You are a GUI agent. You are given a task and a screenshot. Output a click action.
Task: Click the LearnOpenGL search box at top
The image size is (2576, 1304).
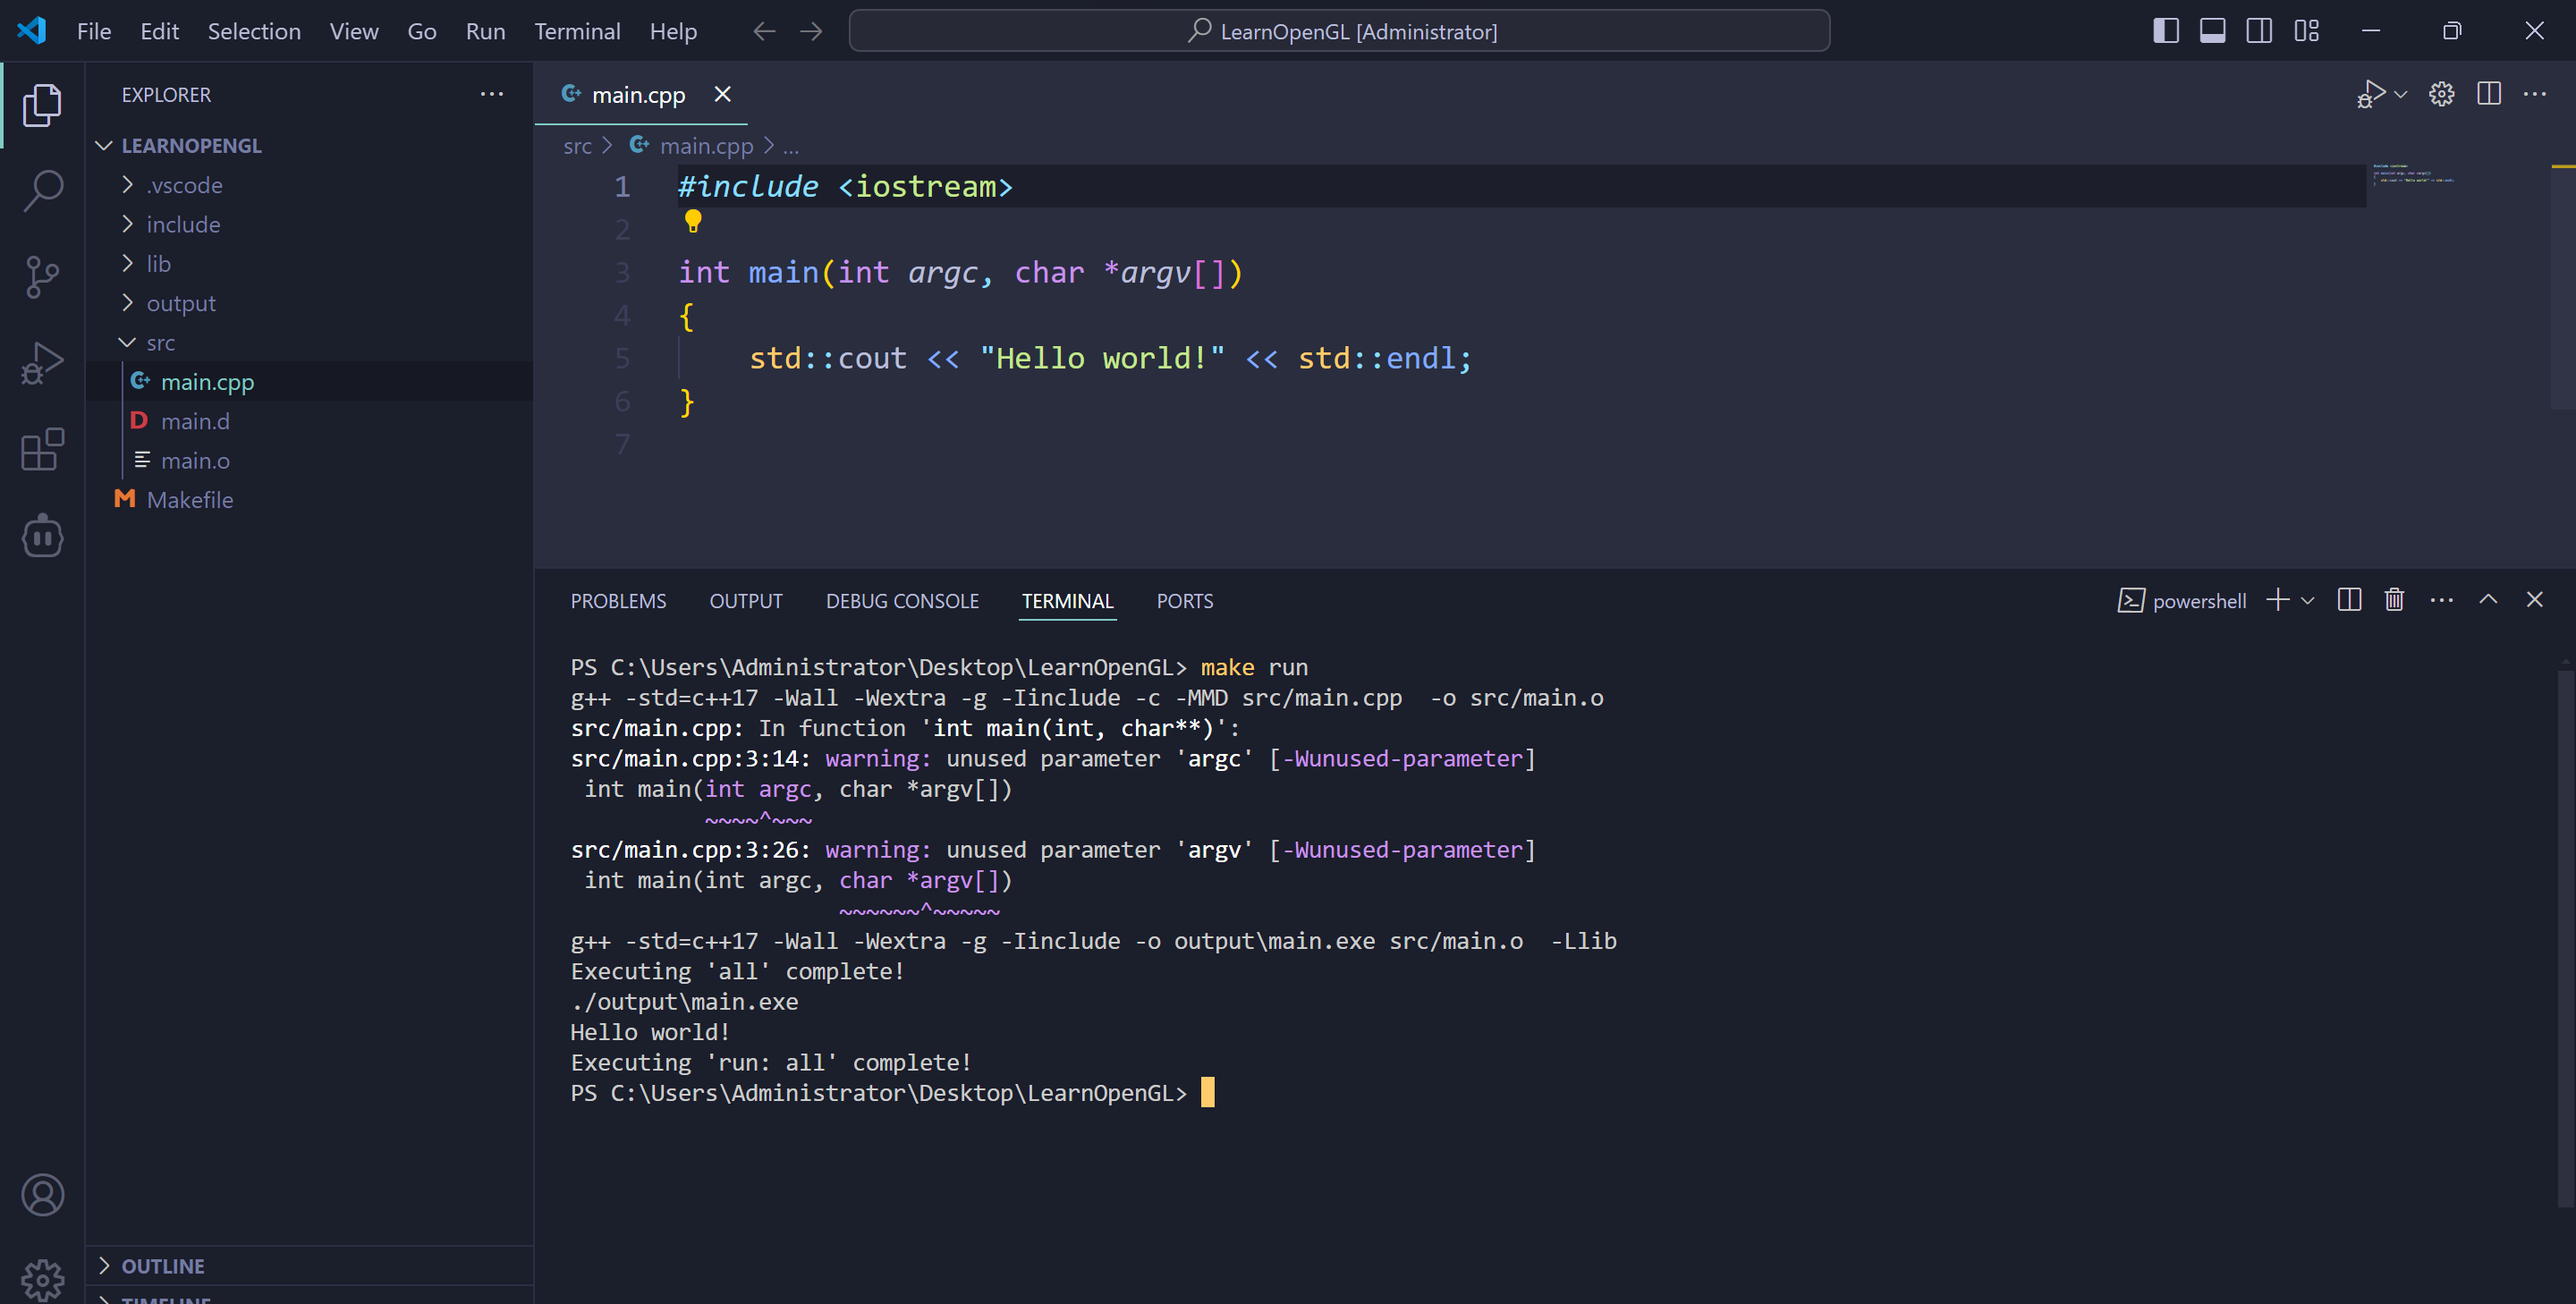(x=1340, y=31)
